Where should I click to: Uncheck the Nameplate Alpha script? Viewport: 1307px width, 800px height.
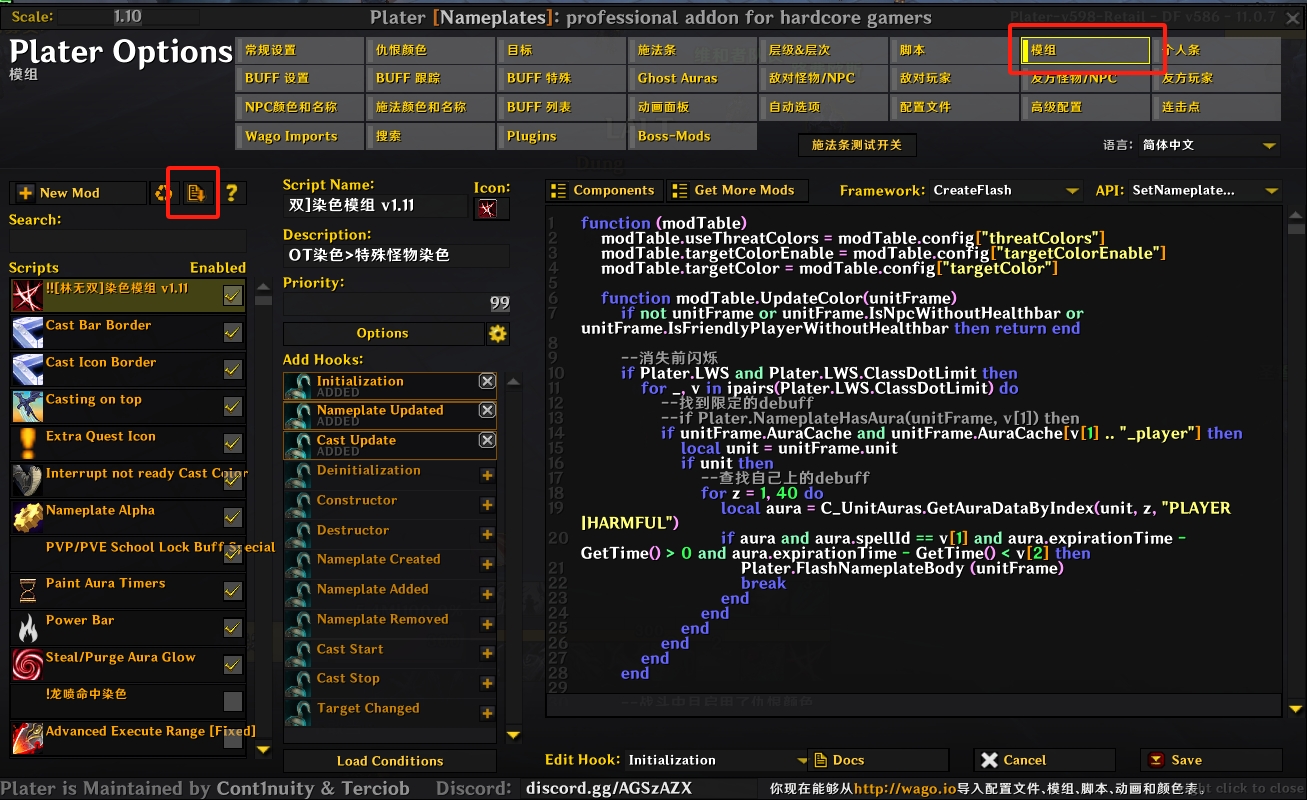232,518
